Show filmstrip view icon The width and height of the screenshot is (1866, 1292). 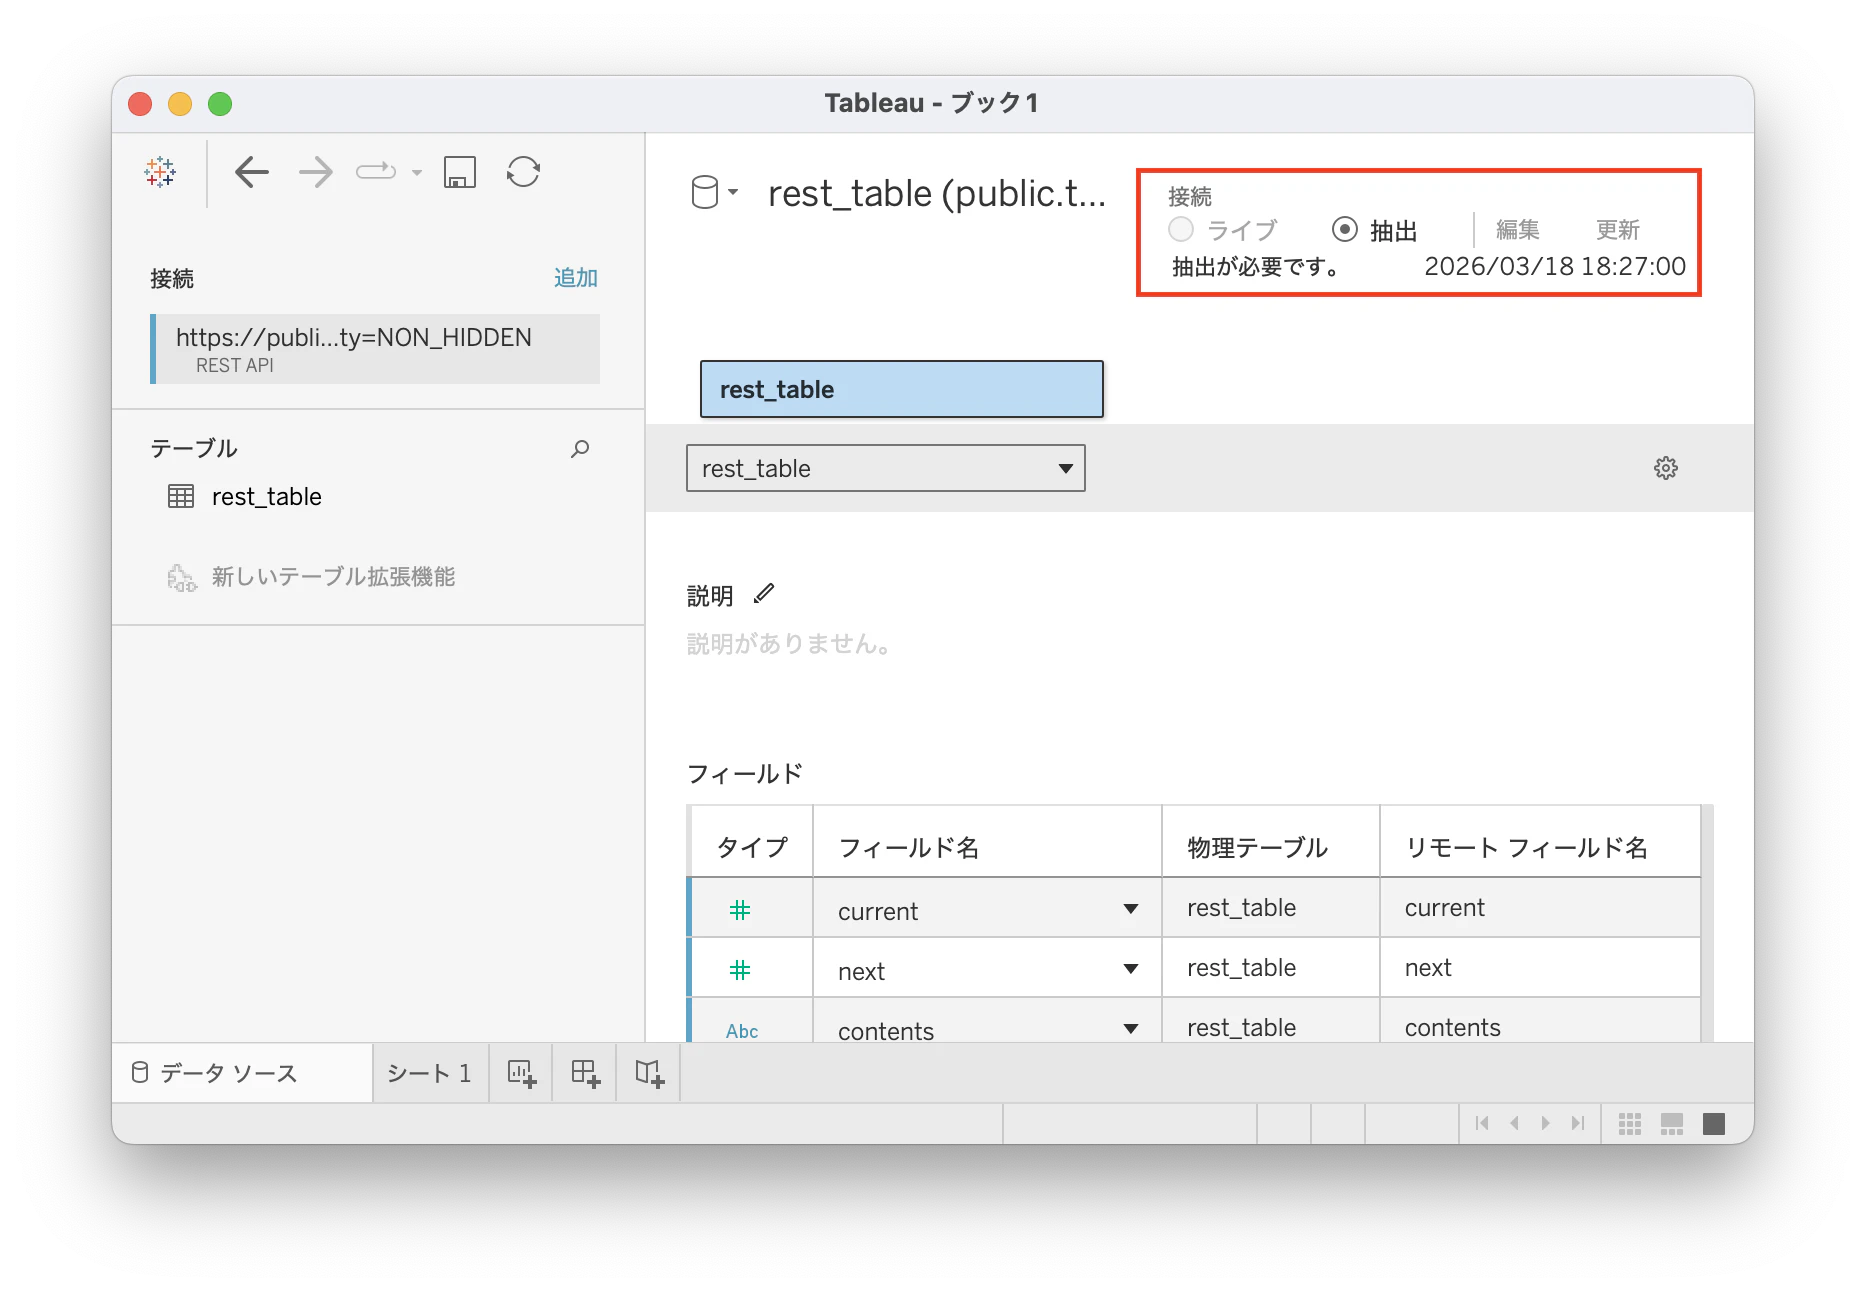pyautogui.click(x=1672, y=1124)
